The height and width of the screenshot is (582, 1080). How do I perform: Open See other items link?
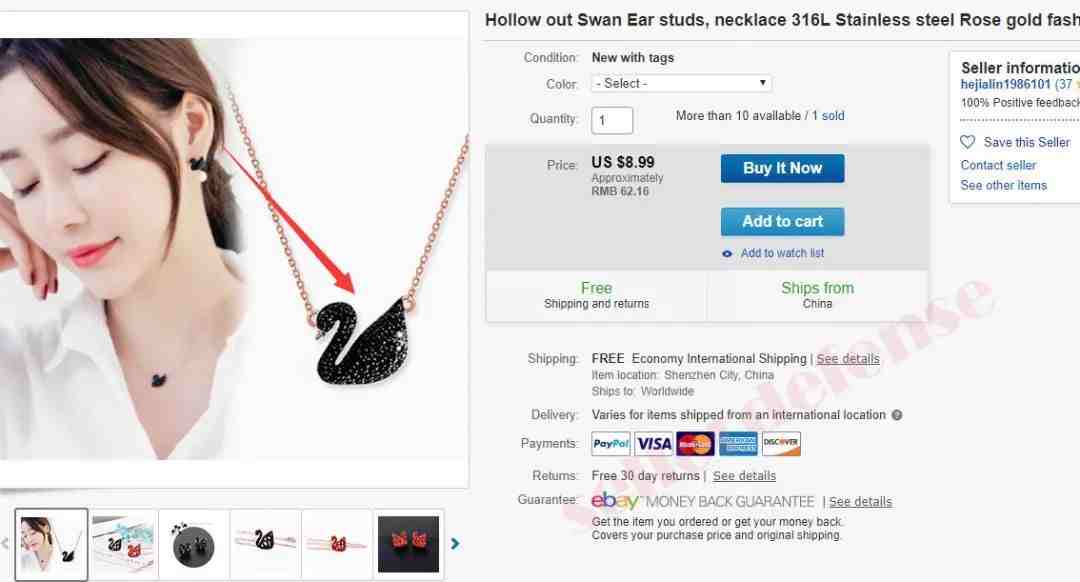(1004, 185)
